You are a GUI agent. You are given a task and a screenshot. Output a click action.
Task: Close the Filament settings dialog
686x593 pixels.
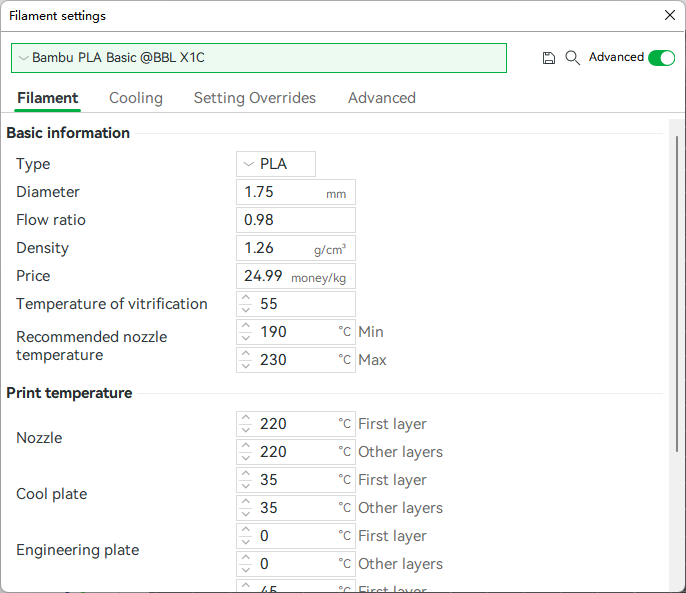[x=669, y=15]
